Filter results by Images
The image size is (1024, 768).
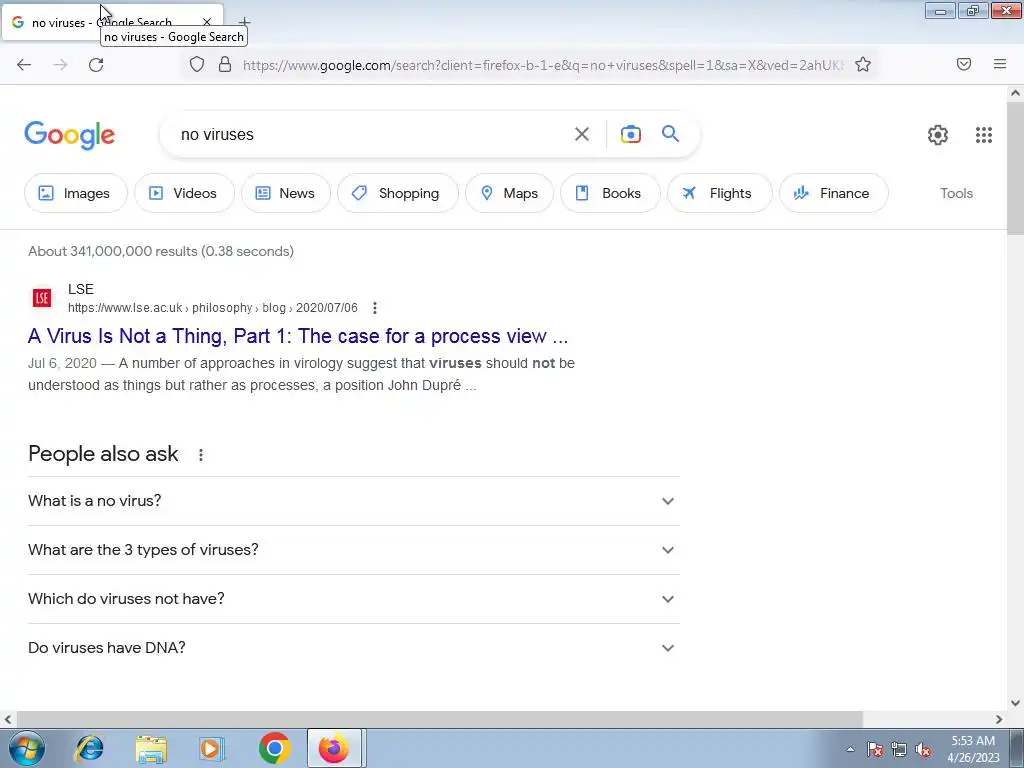pos(75,193)
